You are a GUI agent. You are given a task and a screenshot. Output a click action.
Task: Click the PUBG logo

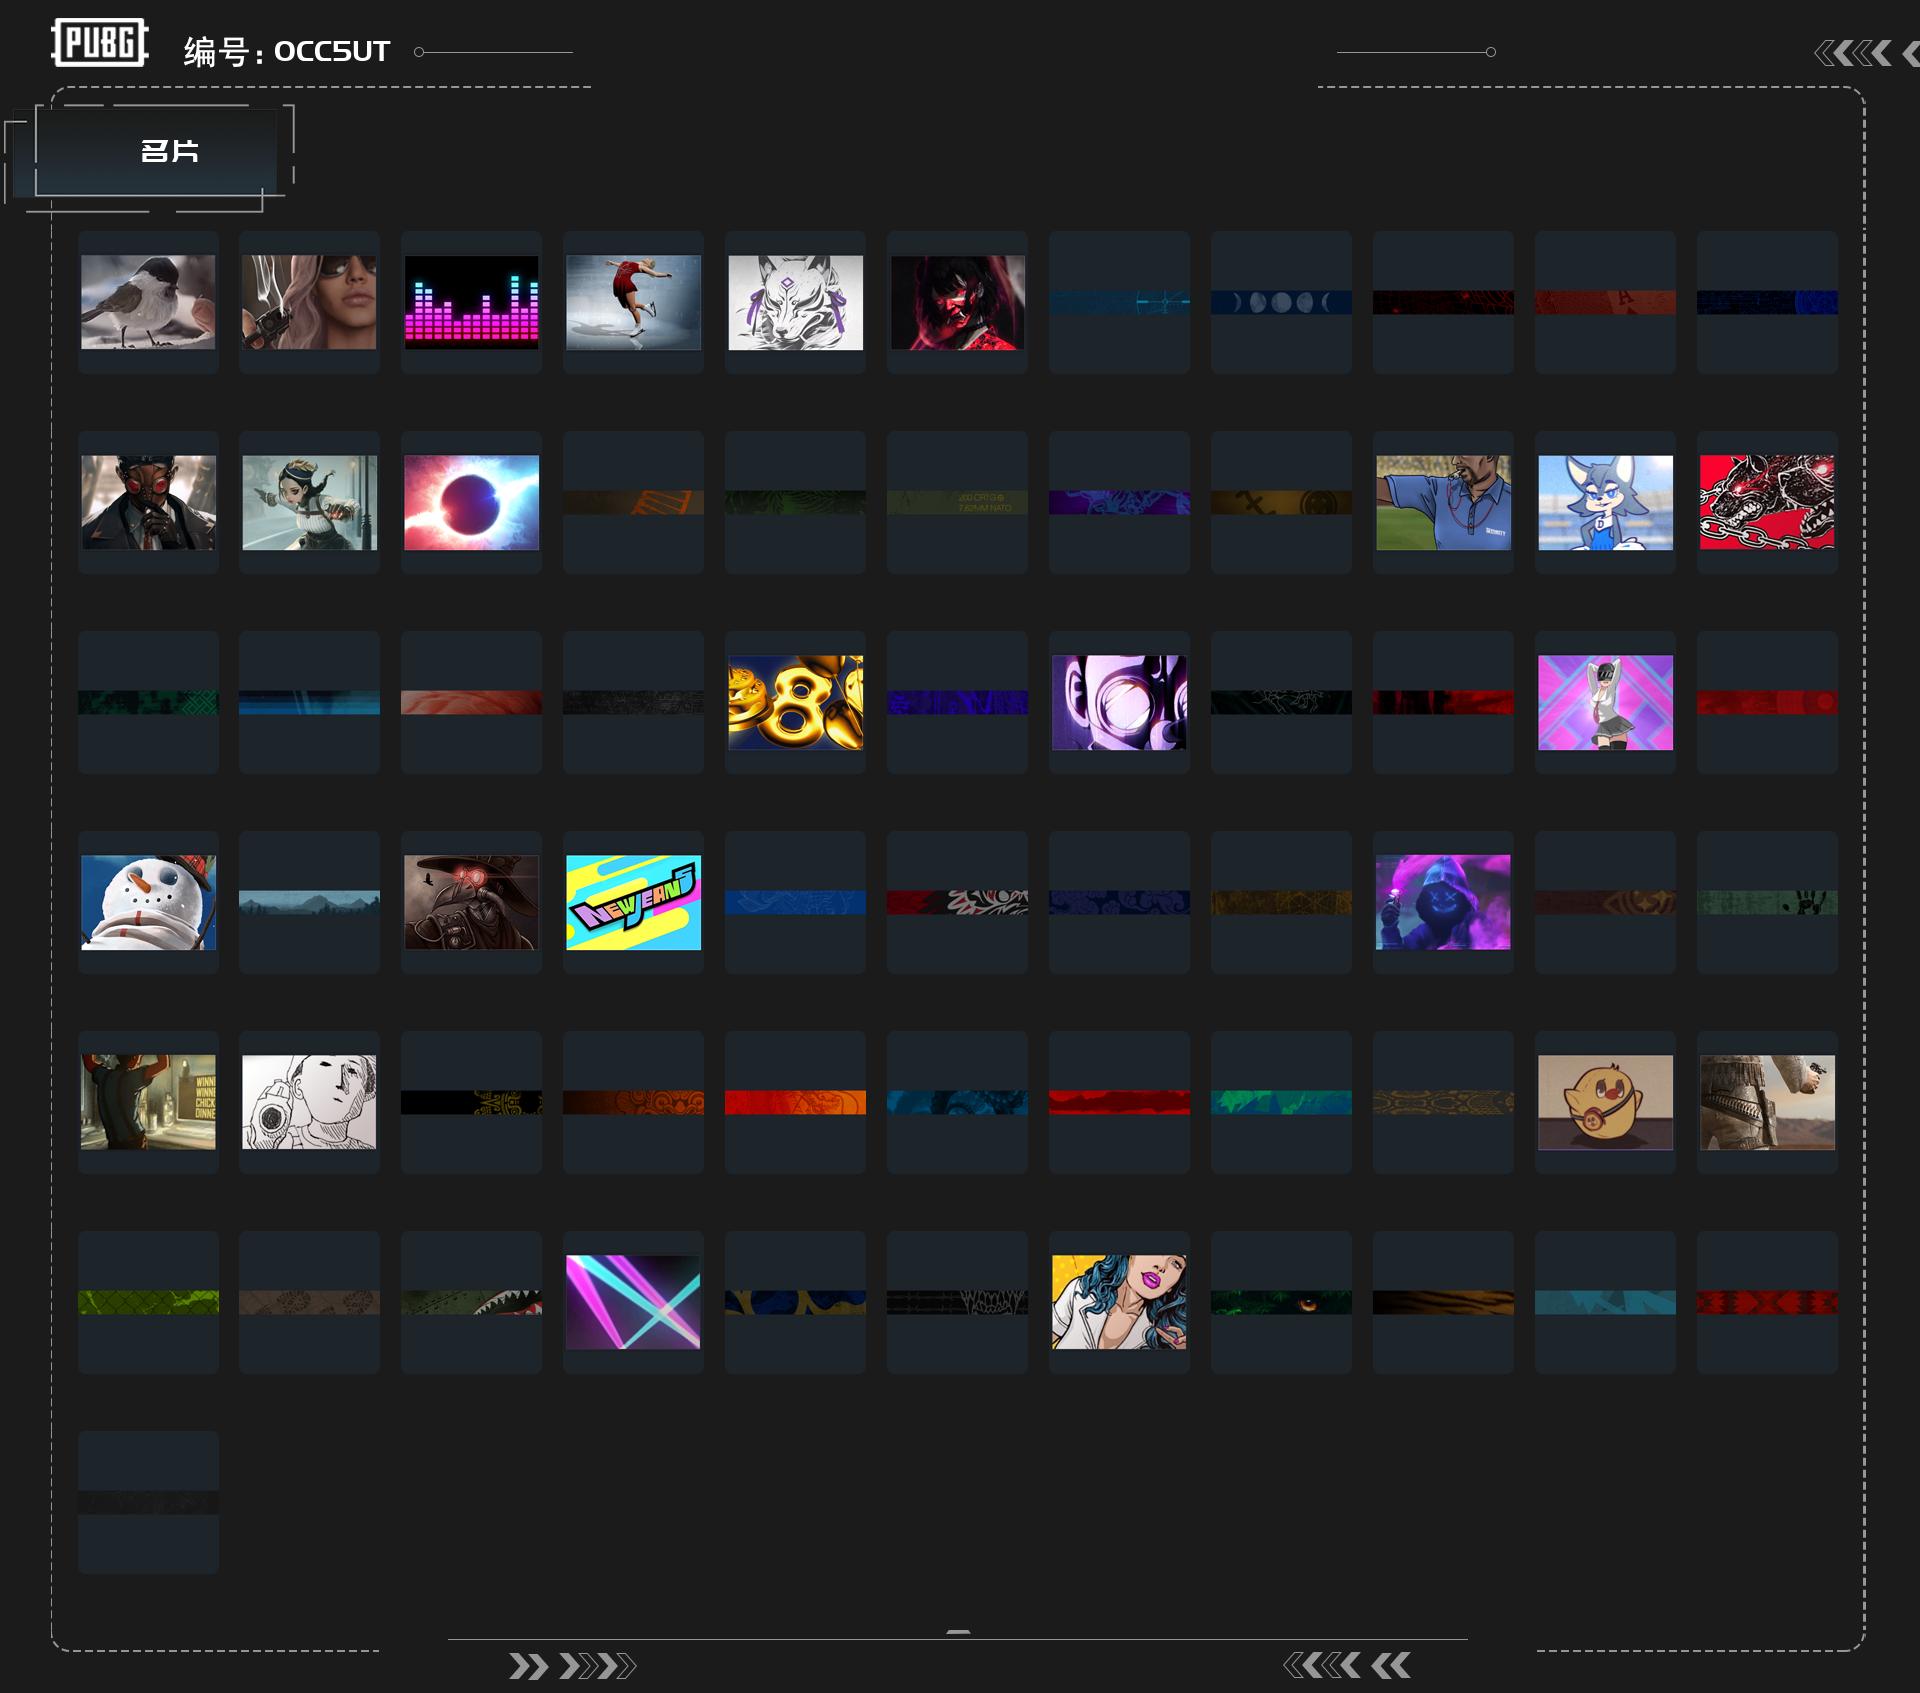pos(100,43)
